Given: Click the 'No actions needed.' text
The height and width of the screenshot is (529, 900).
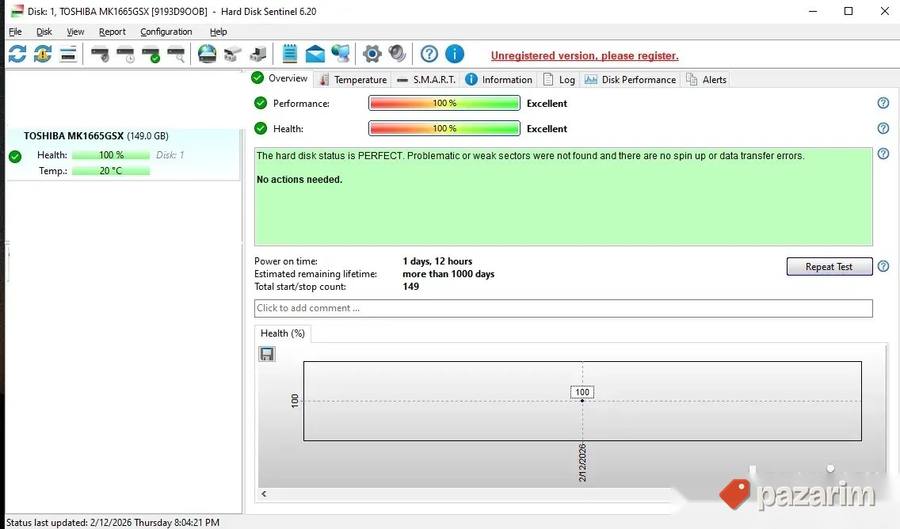Looking at the screenshot, I should coord(299,180).
